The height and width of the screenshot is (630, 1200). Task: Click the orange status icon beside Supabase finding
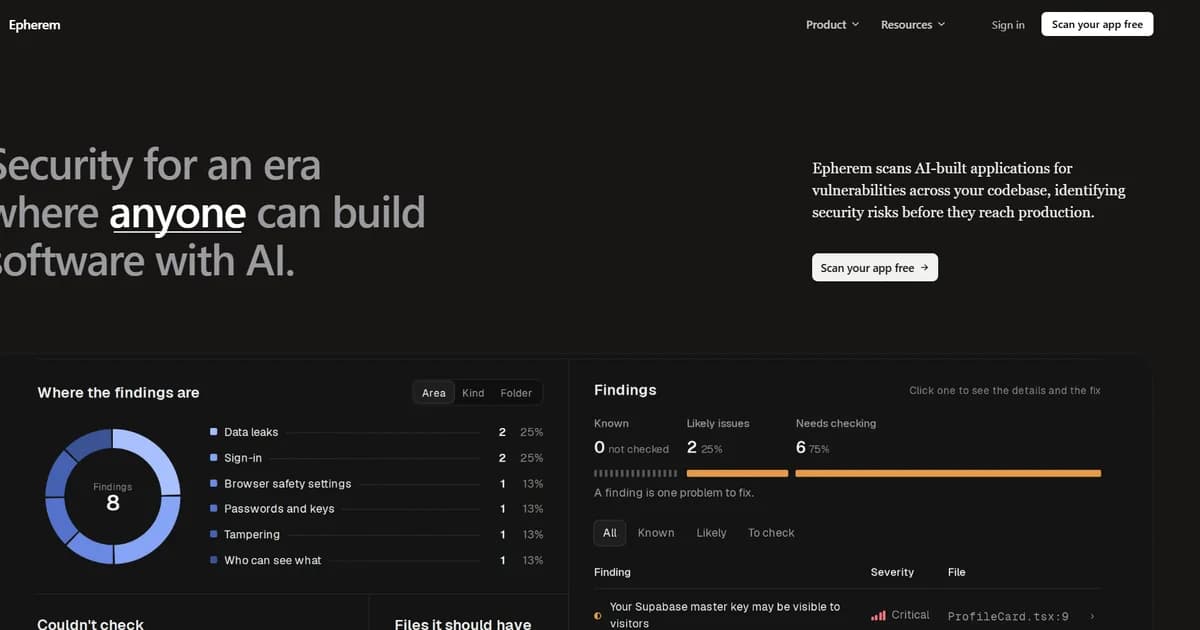click(x=598, y=616)
